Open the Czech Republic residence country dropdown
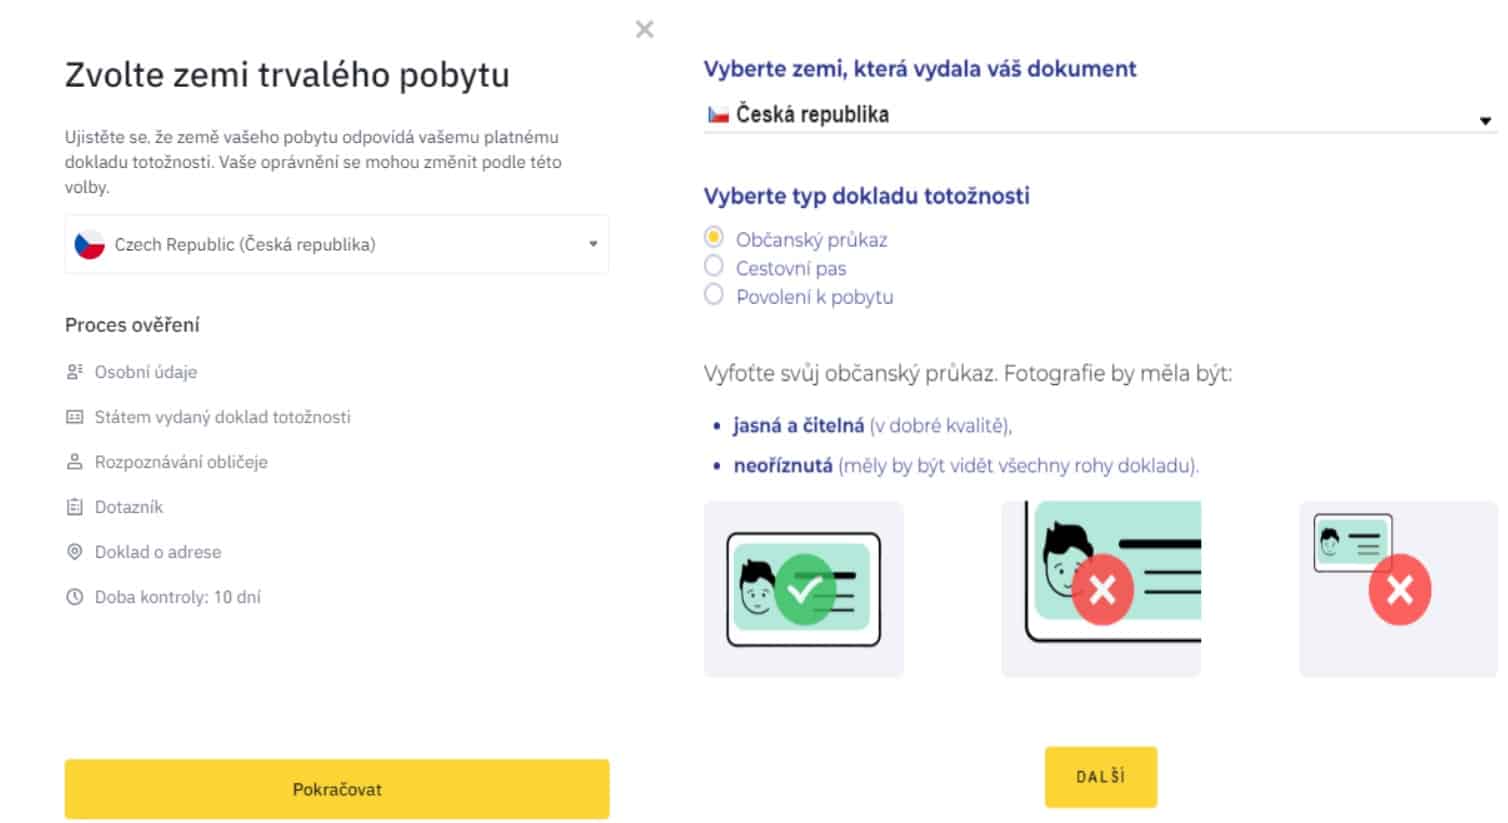This screenshot has width=1508, height=823. pos(336,244)
